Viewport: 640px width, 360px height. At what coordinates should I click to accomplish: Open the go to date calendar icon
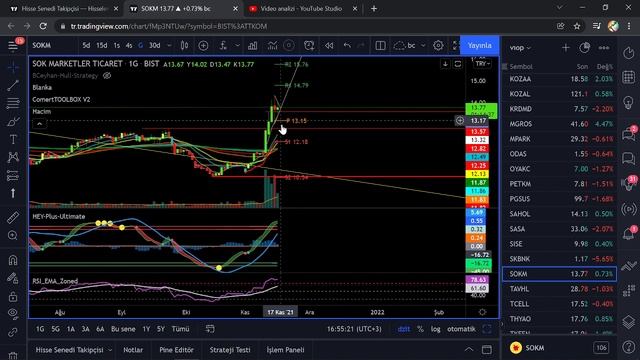coord(210,329)
